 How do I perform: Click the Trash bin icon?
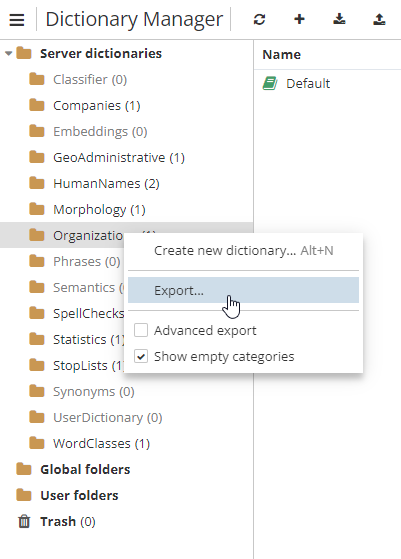coord(24,521)
